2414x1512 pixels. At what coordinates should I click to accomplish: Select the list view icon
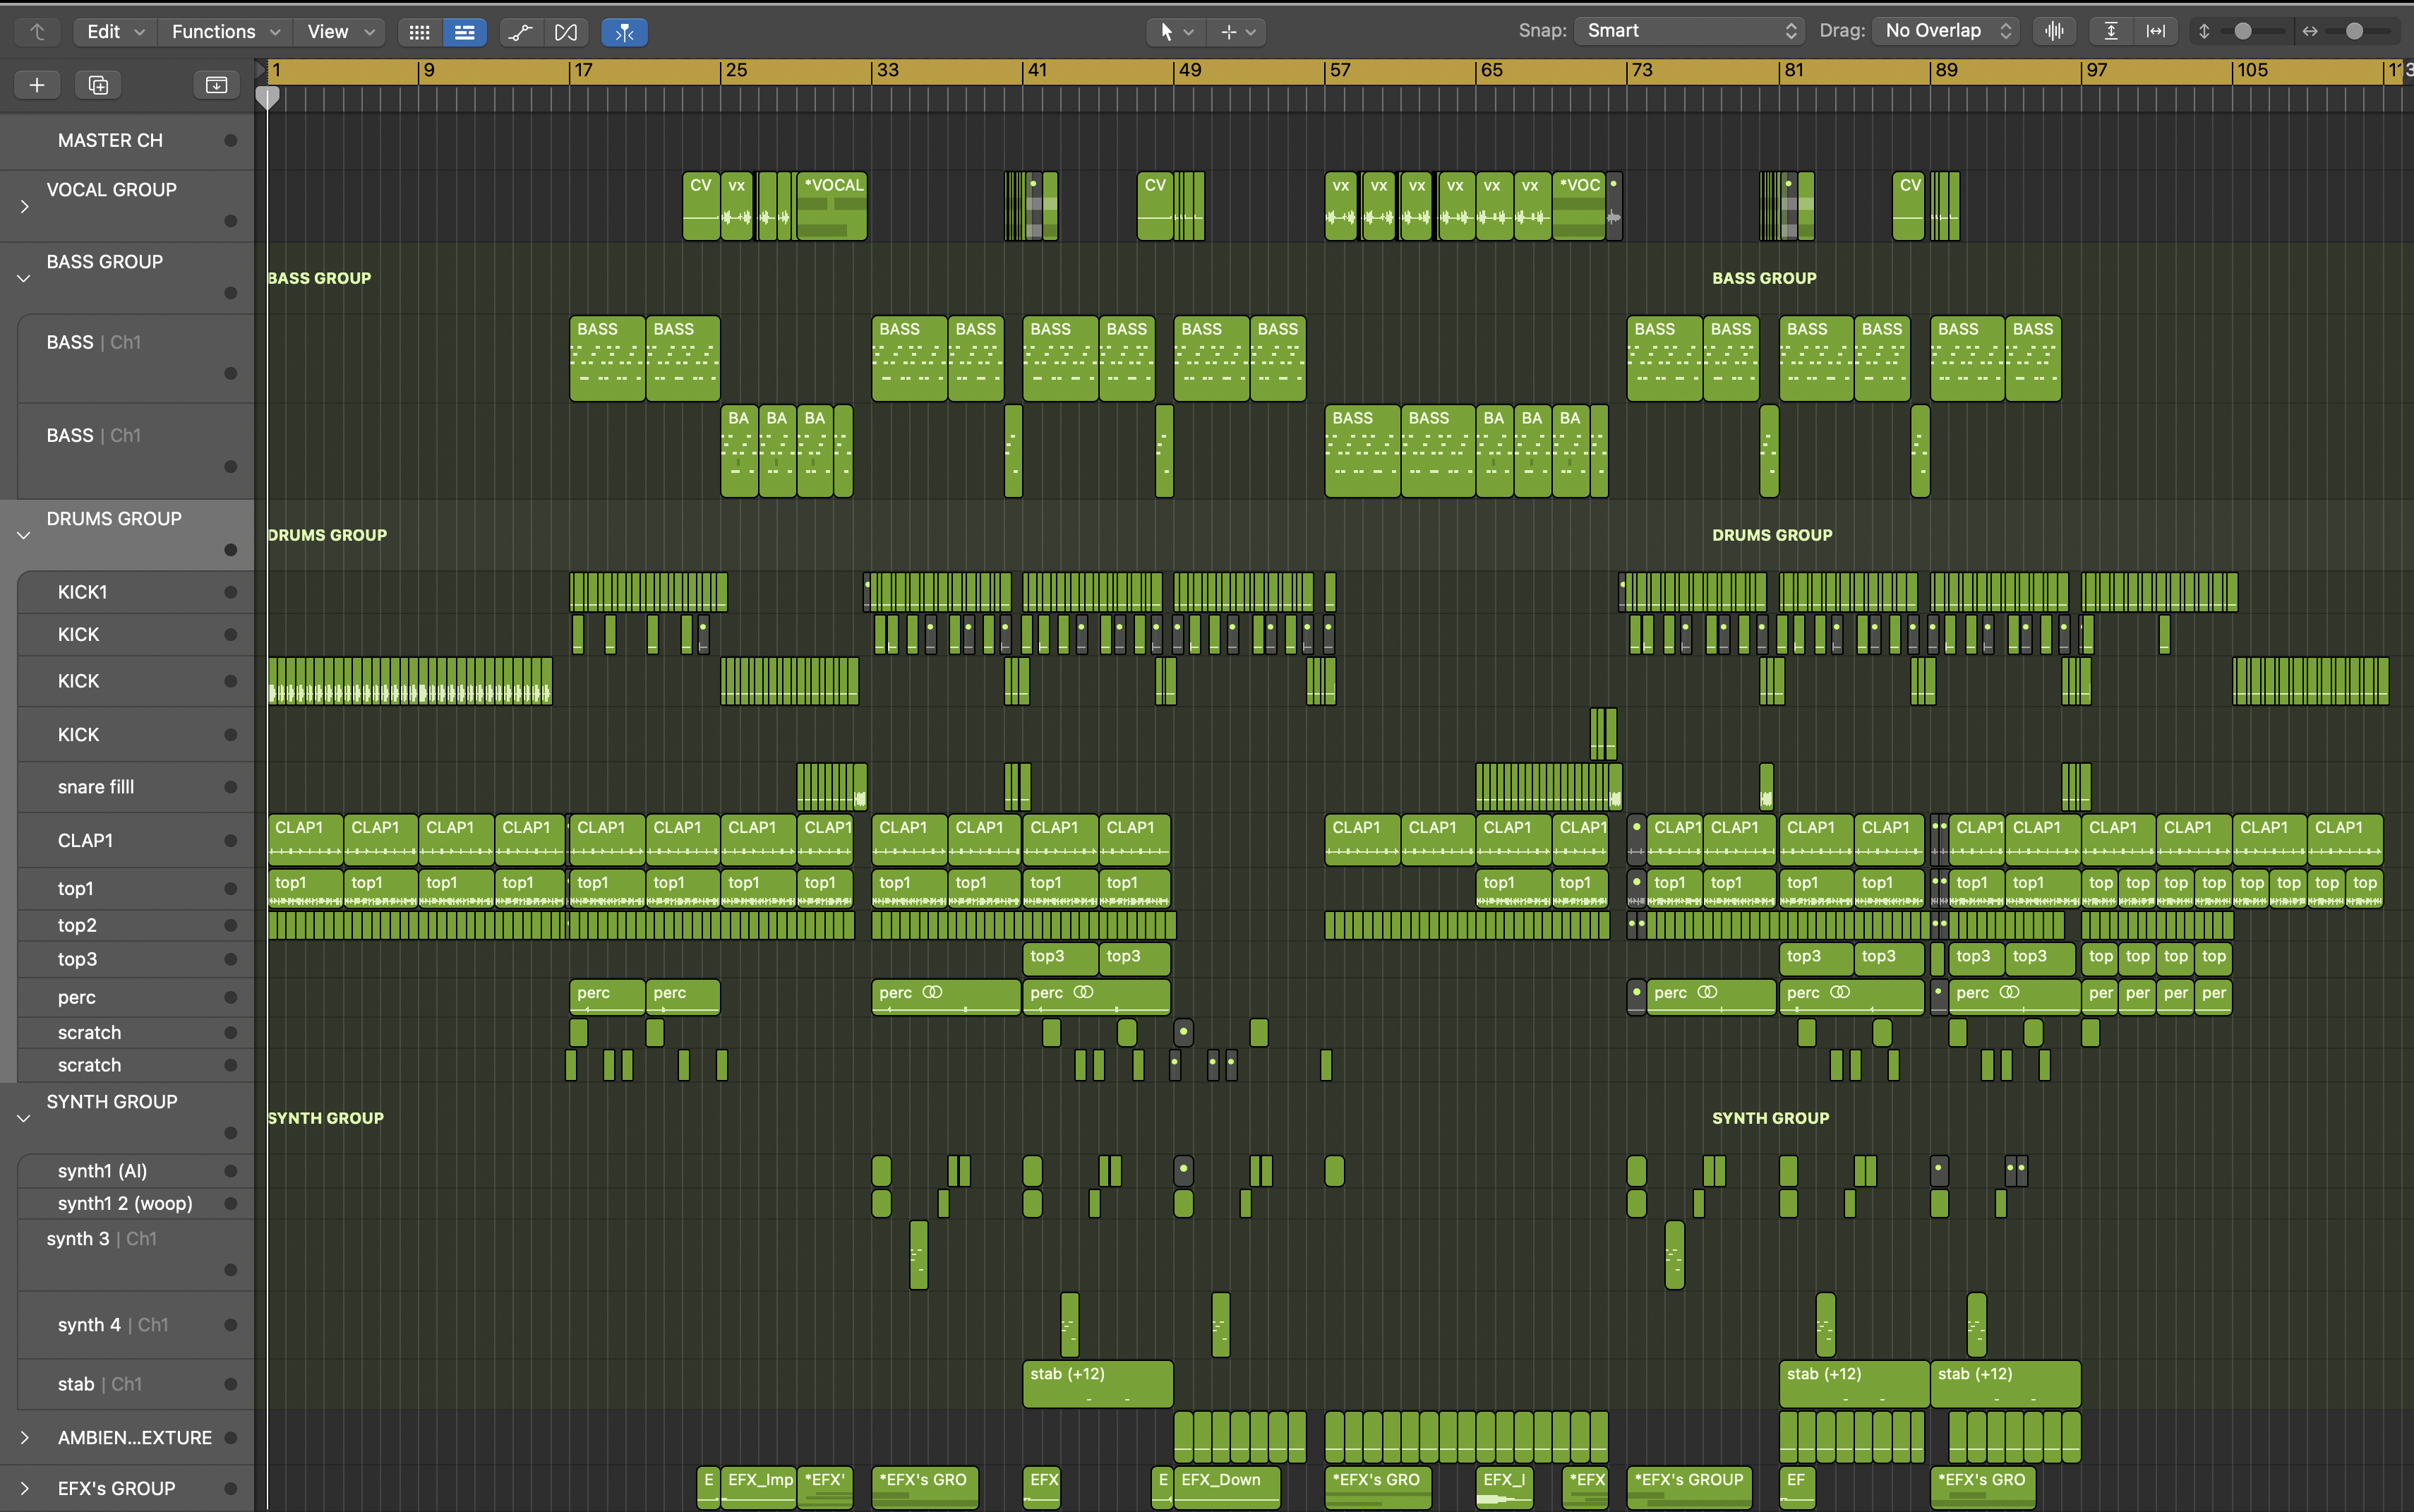465,32
